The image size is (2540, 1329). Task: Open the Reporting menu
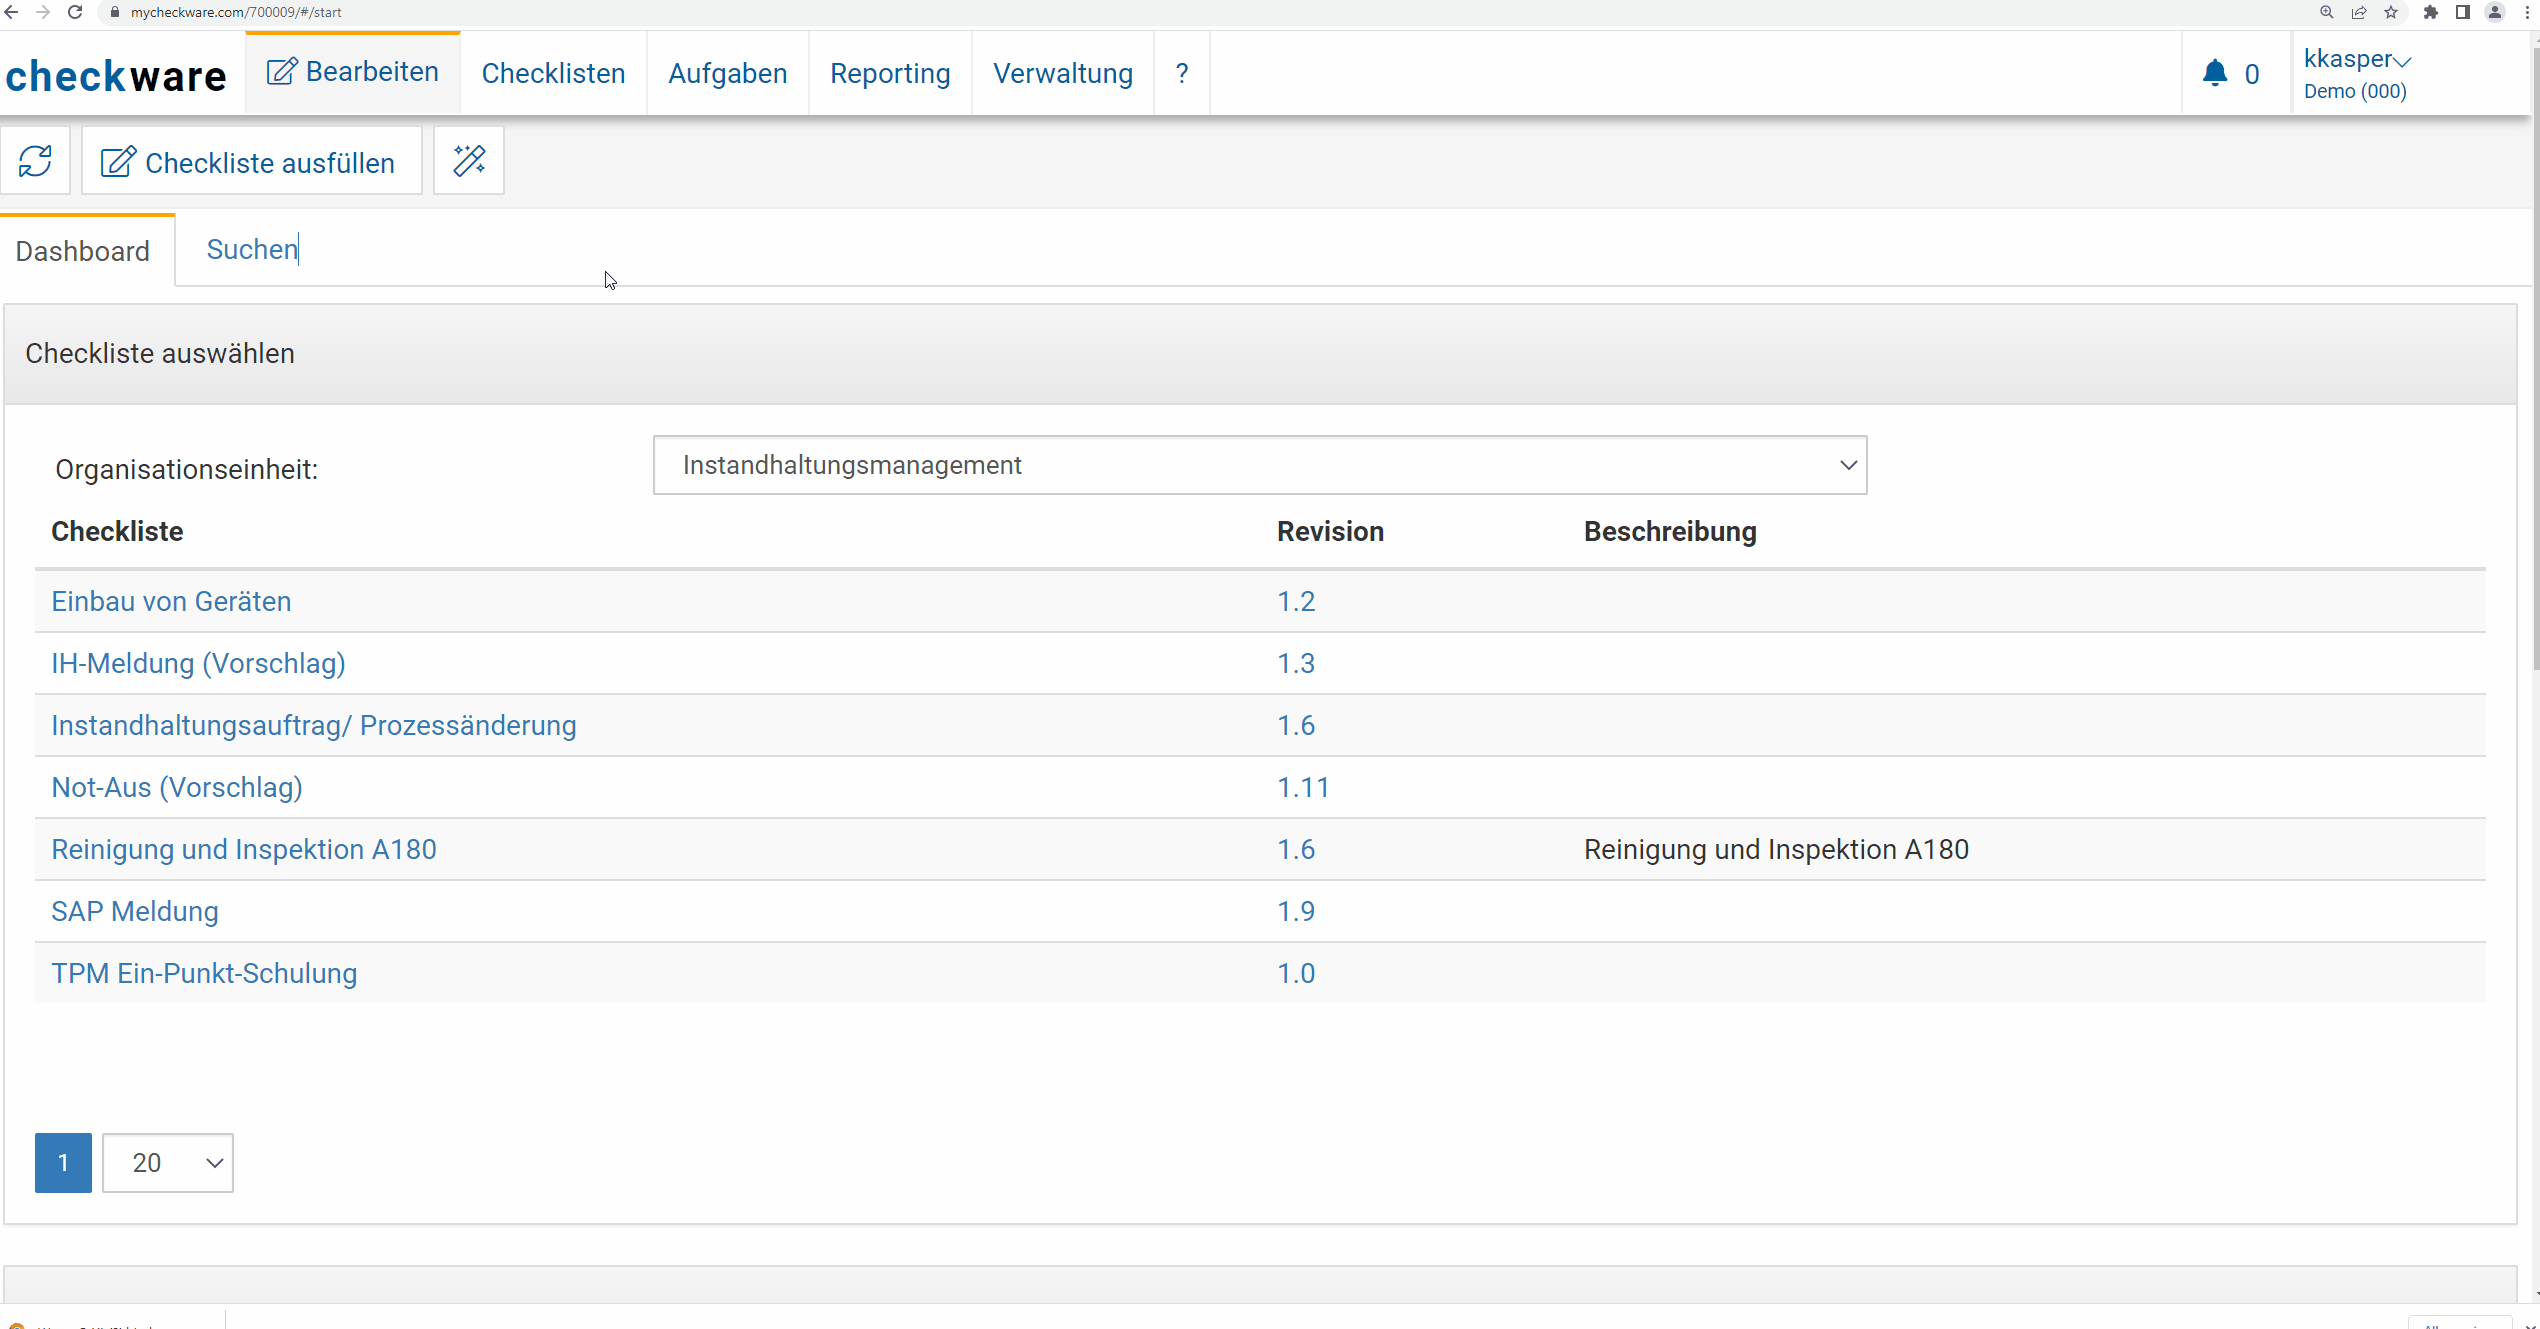890,73
